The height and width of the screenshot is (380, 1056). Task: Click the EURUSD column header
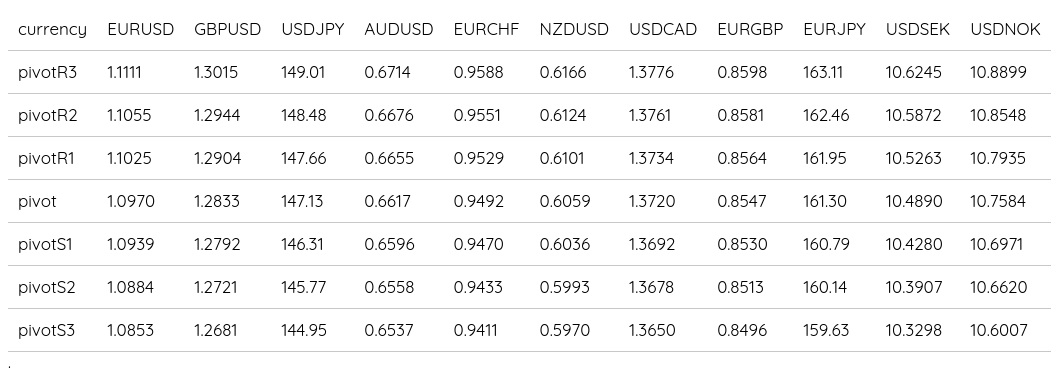point(141,30)
